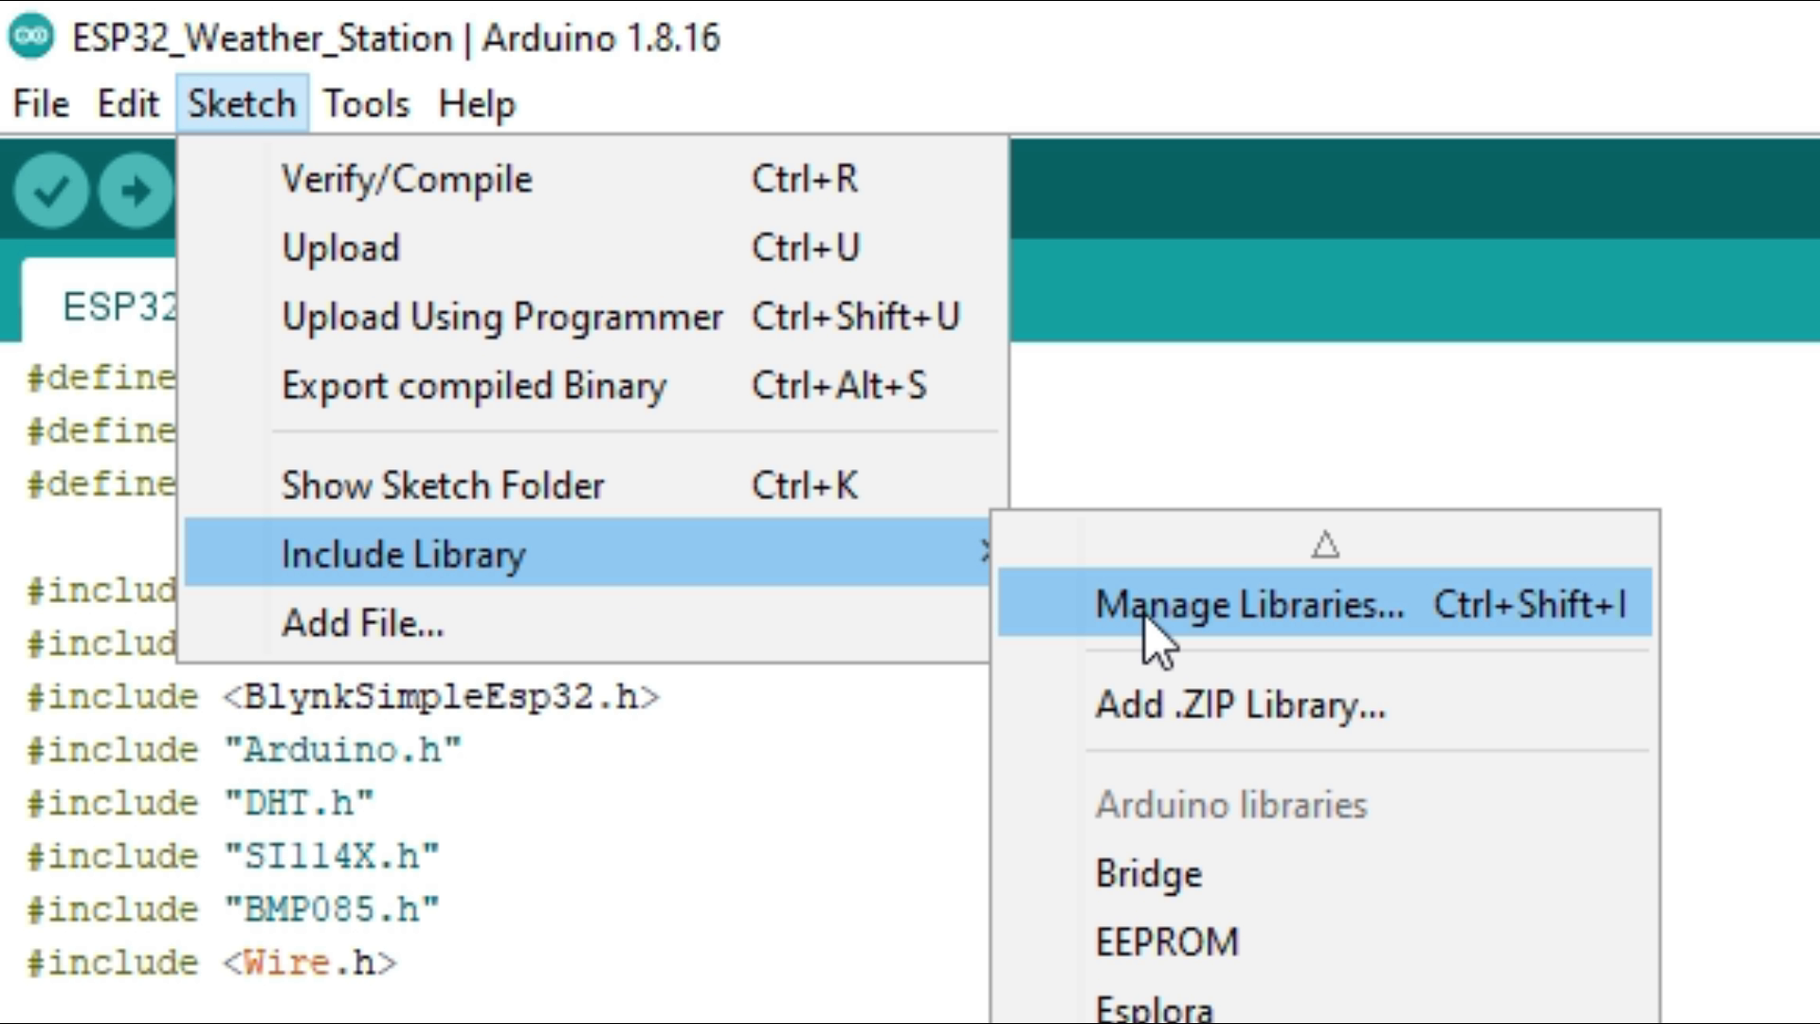Choose Upload in the Sketch menu
The width and height of the screenshot is (1820, 1024).
(341, 248)
